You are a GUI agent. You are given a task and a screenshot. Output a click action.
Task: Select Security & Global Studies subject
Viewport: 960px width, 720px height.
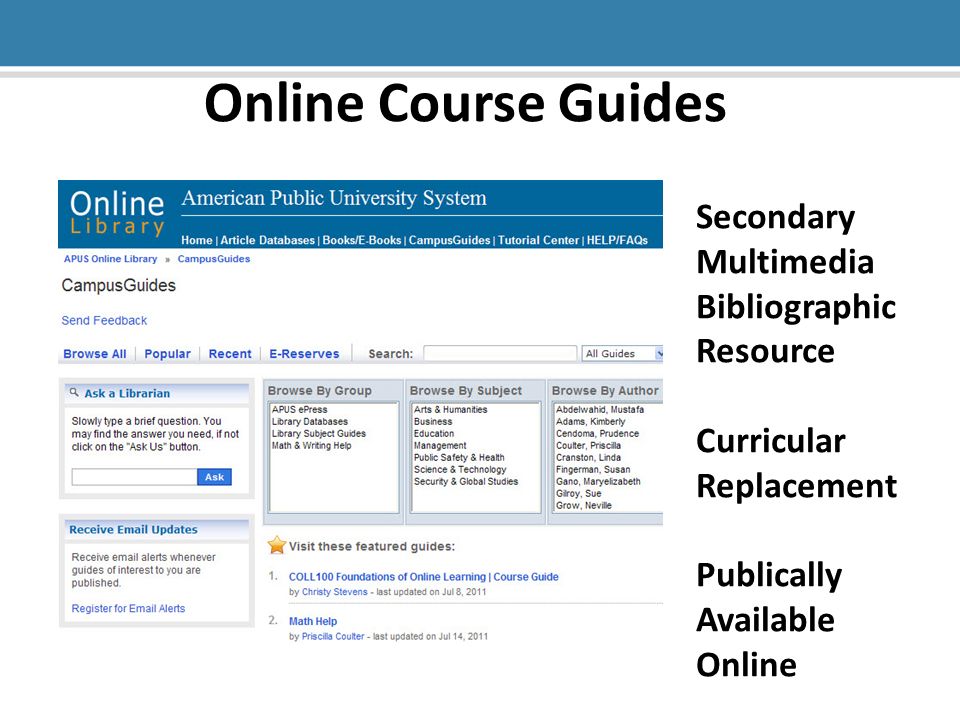pyautogui.click(x=466, y=482)
